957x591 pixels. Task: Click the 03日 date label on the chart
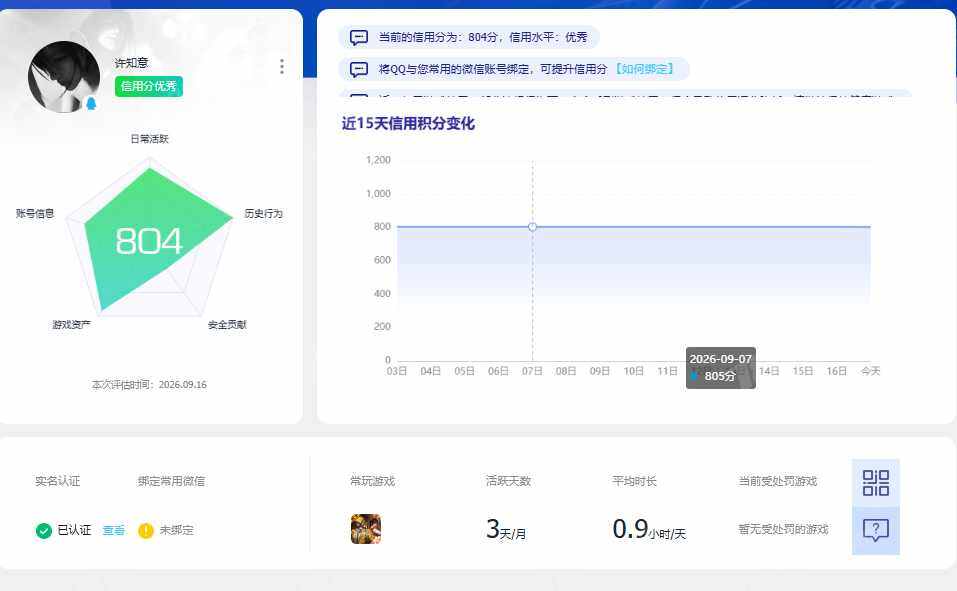(x=397, y=371)
